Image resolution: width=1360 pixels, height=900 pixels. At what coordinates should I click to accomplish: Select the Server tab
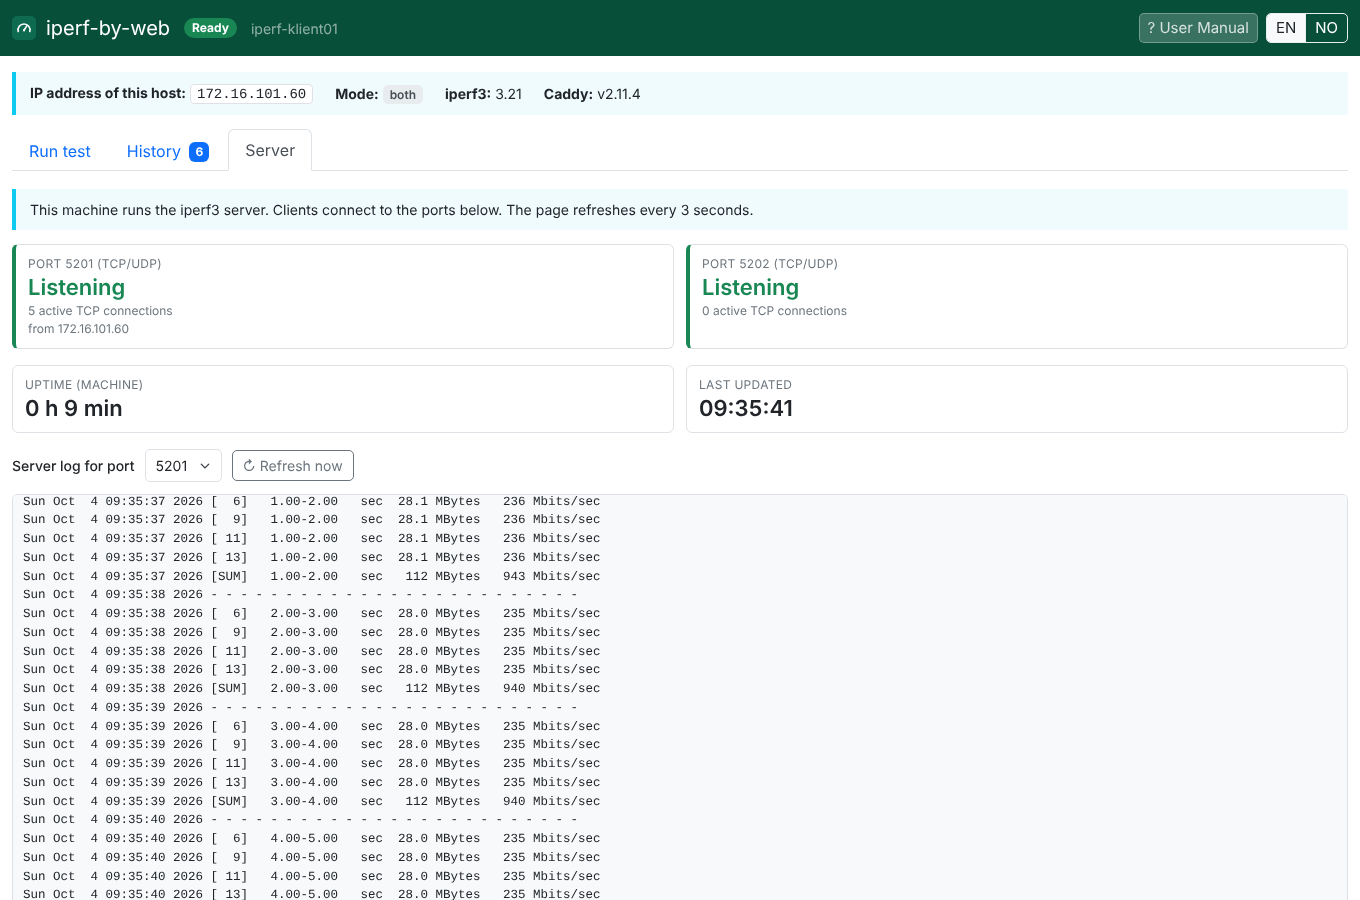tap(270, 150)
